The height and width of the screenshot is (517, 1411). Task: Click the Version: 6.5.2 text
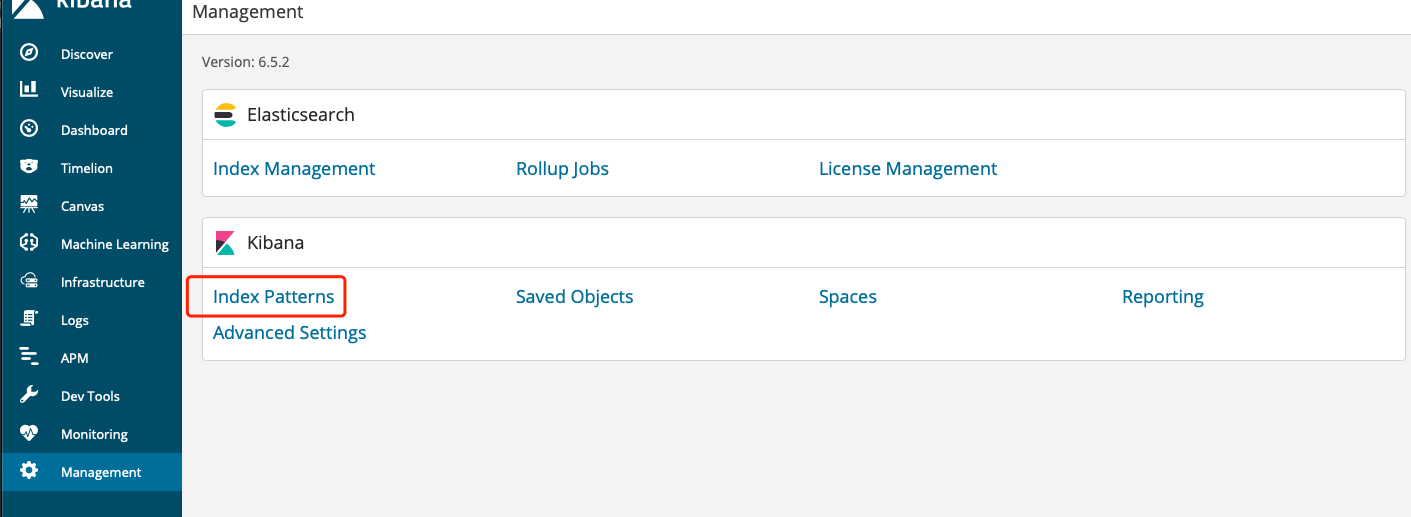pyautogui.click(x=246, y=62)
